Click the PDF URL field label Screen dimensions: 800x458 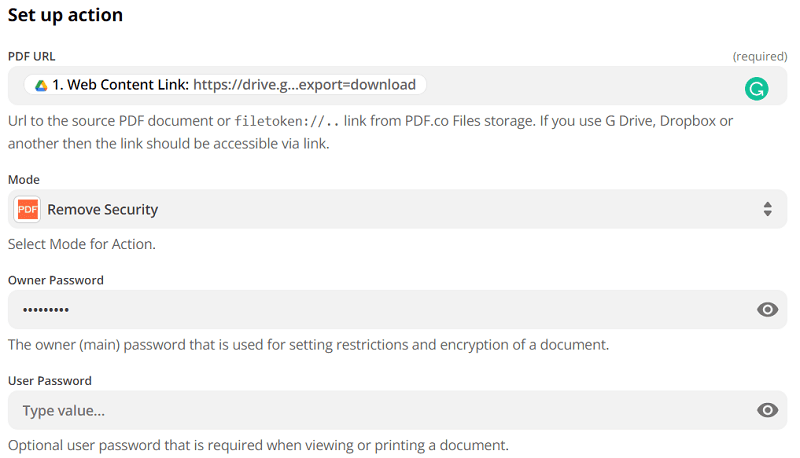[32, 56]
